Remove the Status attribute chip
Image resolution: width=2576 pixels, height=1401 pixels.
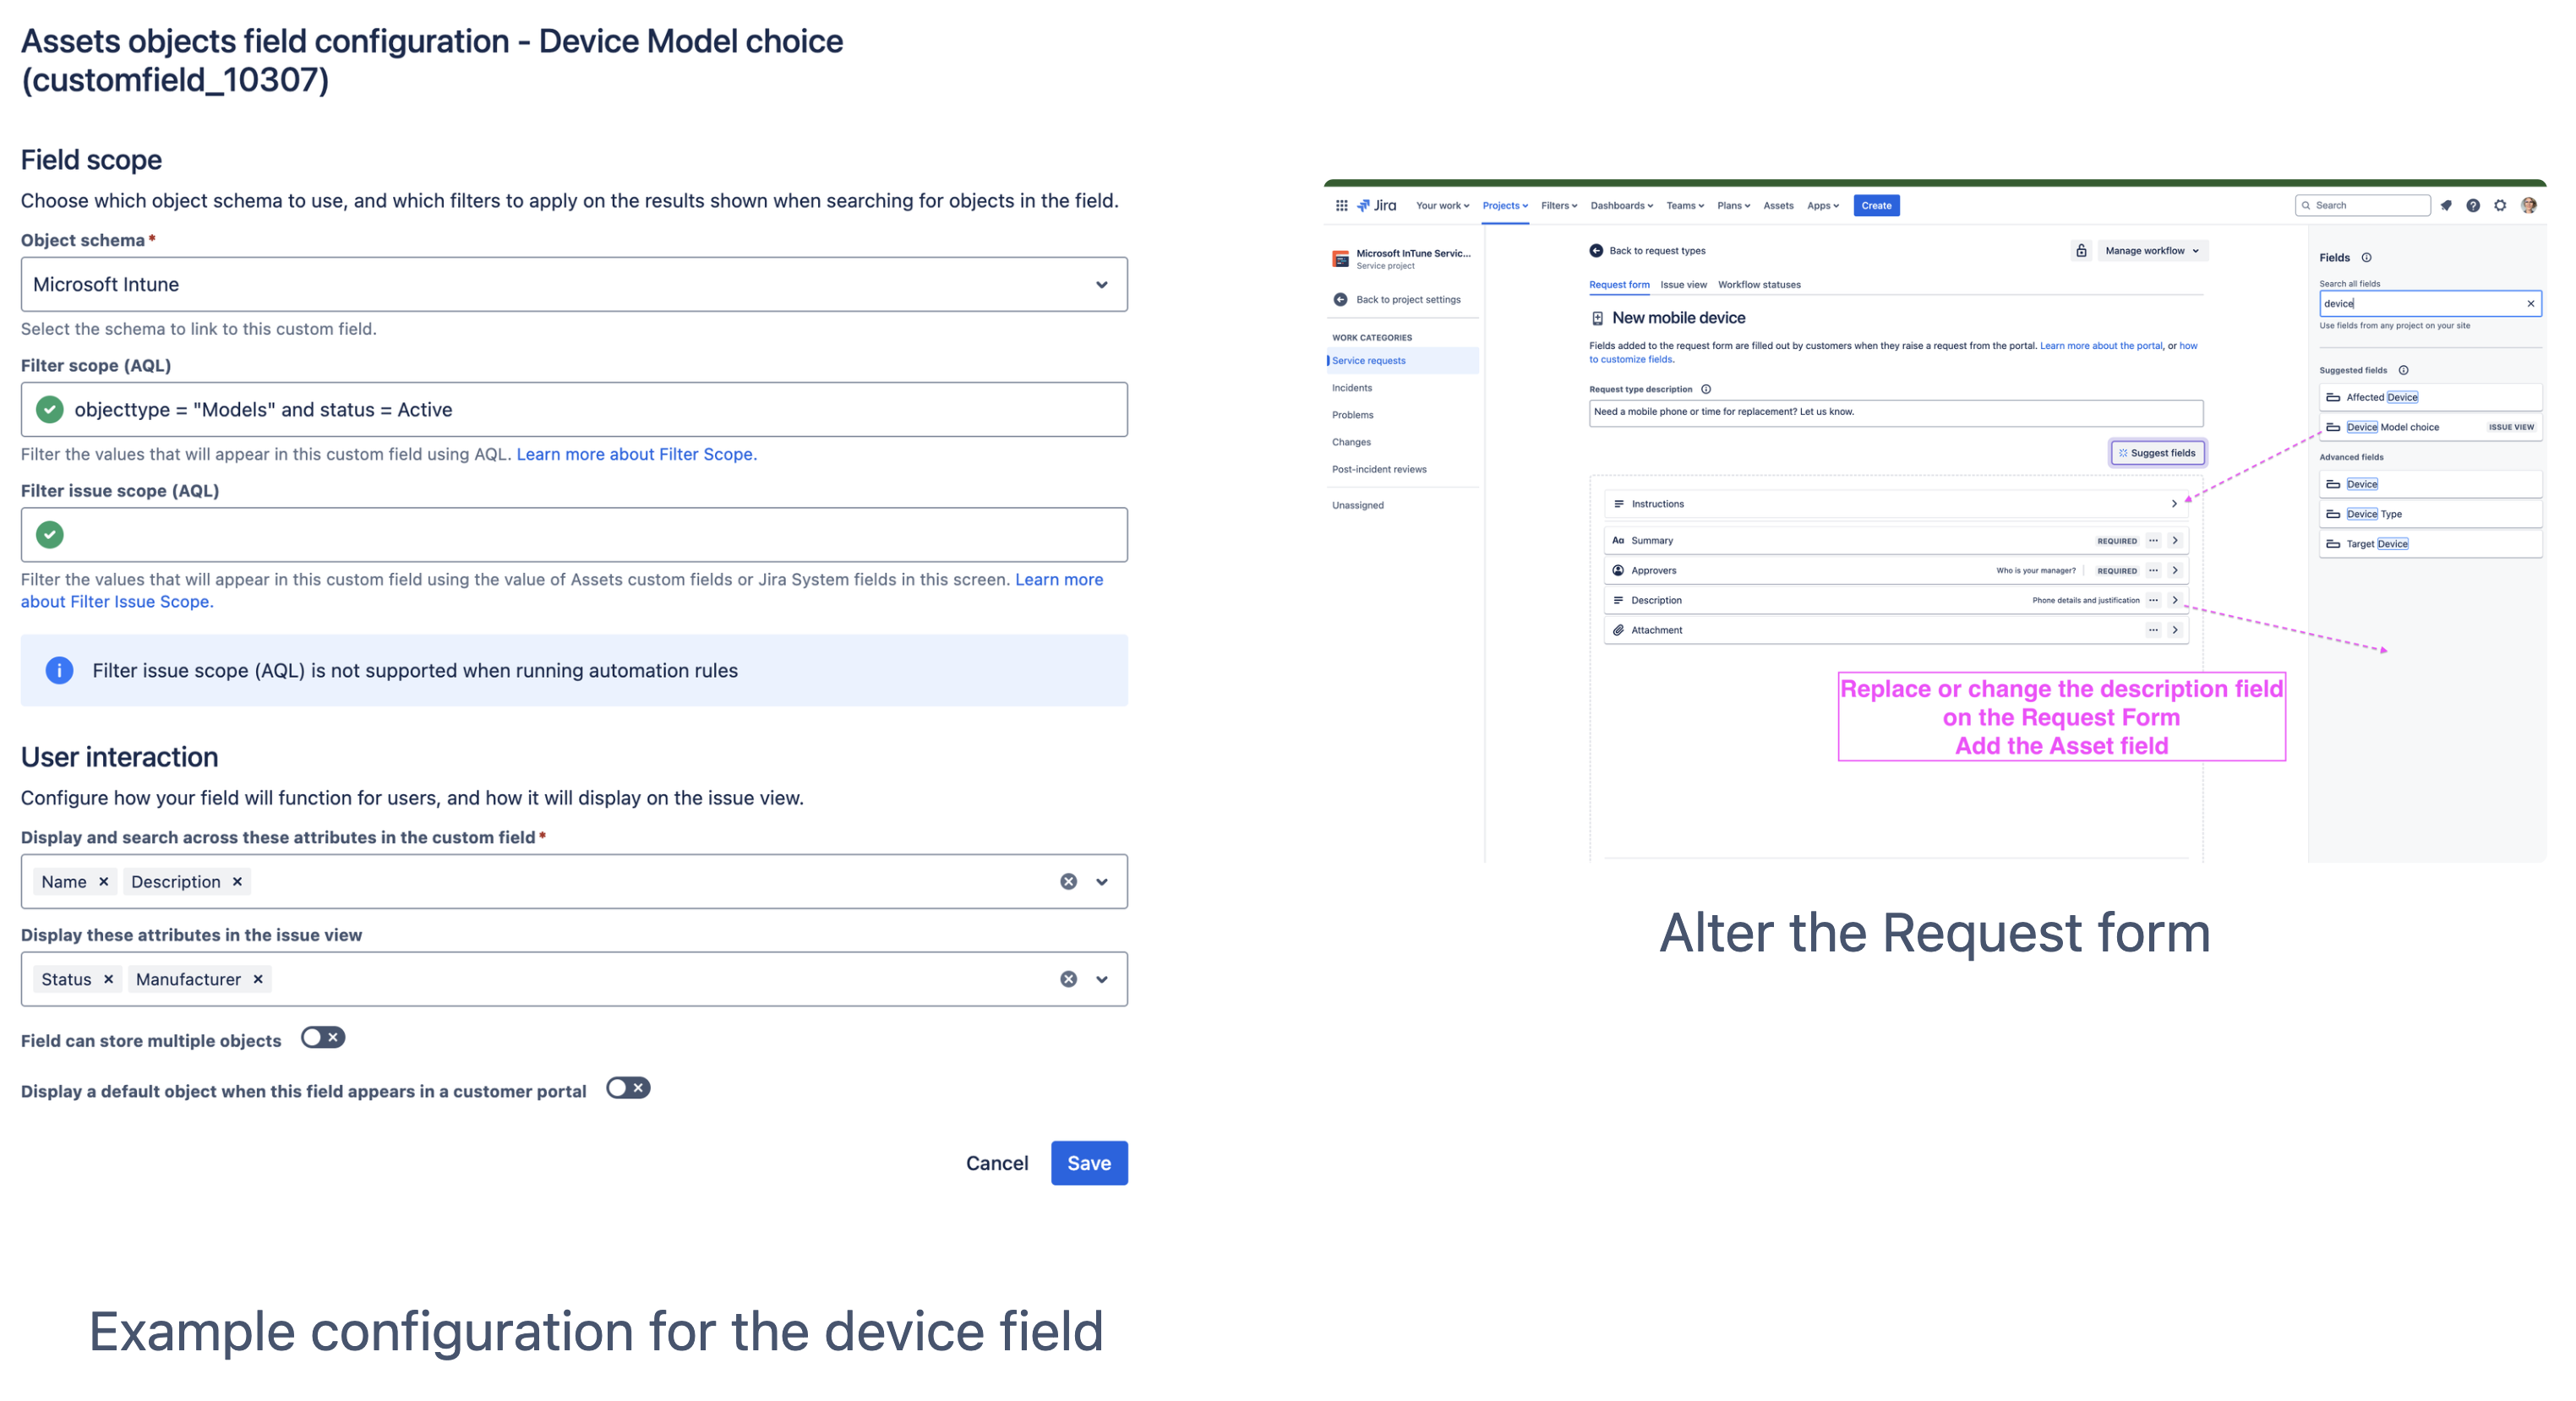[109, 978]
